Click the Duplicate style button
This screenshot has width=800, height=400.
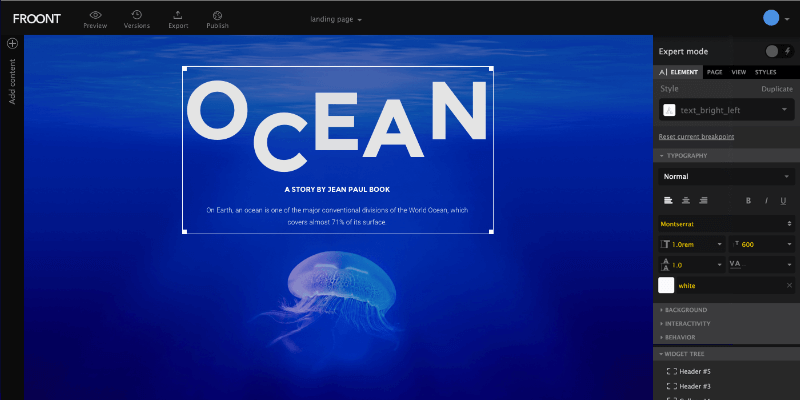click(x=777, y=89)
